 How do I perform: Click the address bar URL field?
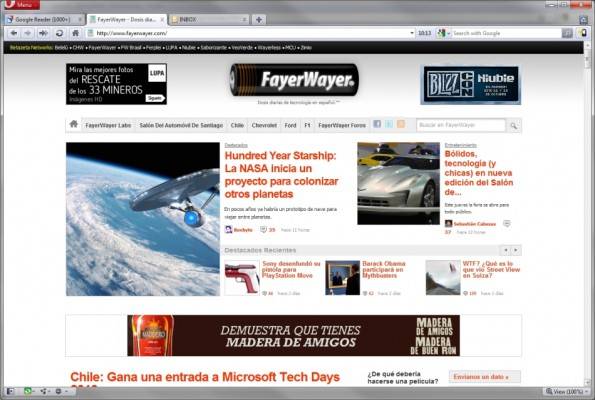[x=250, y=33]
